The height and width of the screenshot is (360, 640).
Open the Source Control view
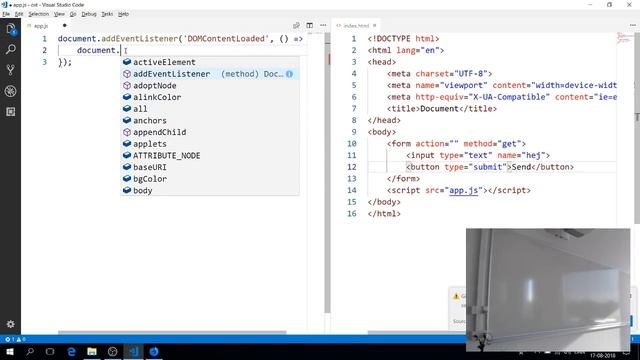pyautogui.click(x=11, y=70)
